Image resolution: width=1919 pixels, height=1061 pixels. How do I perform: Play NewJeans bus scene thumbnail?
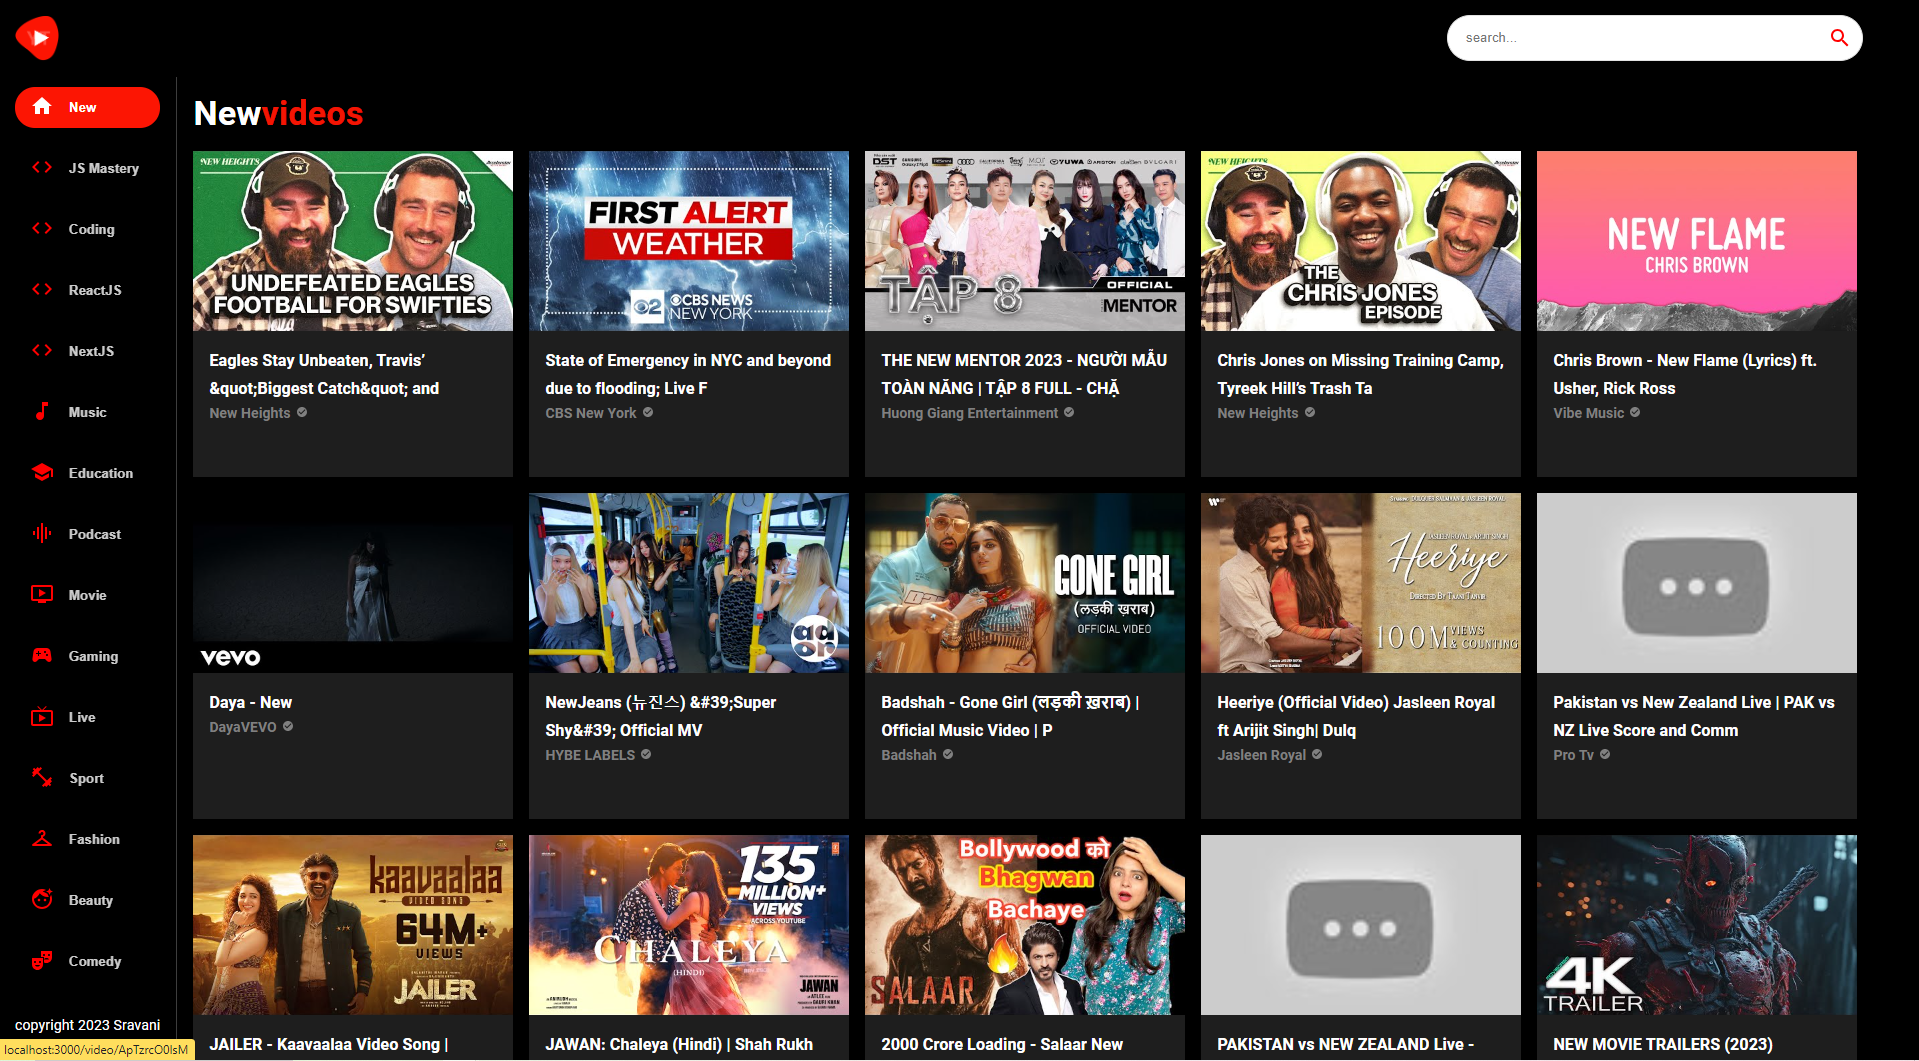click(689, 583)
